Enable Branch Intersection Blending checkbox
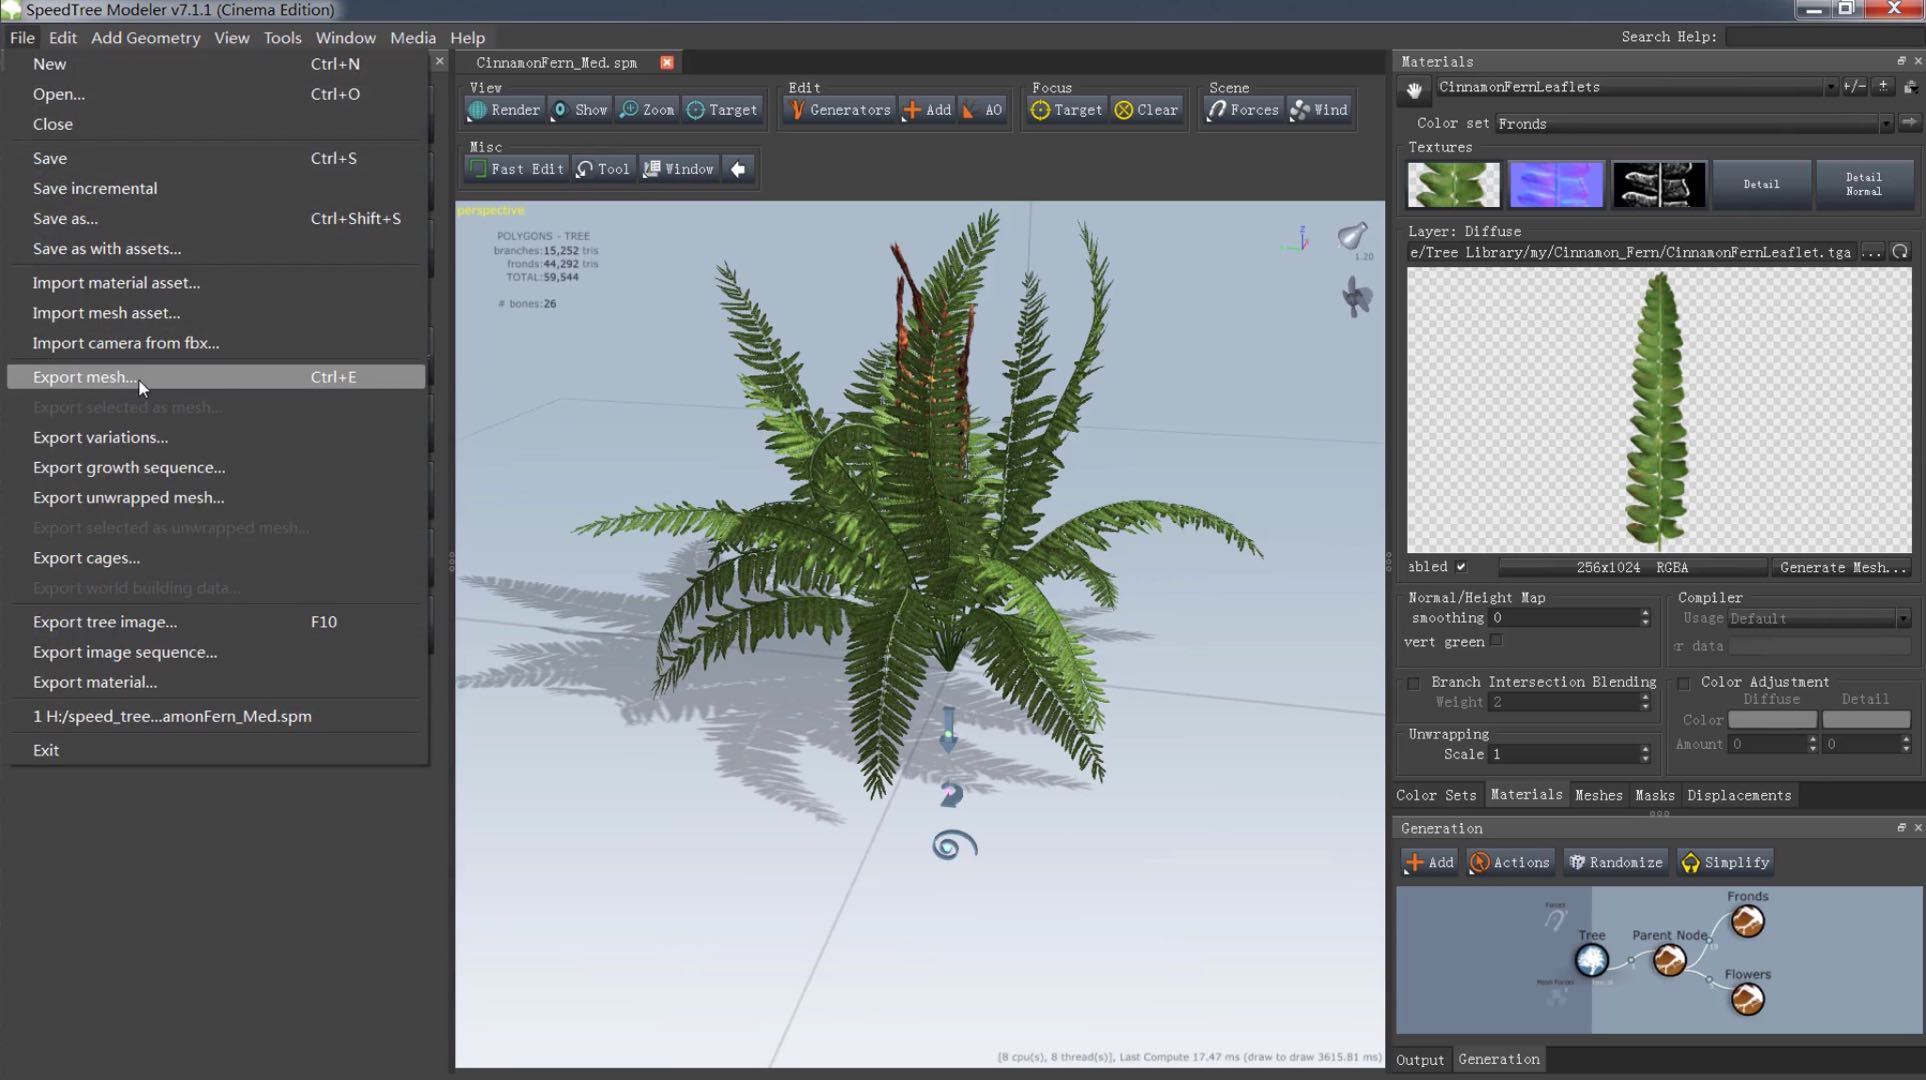 pos(1413,683)
